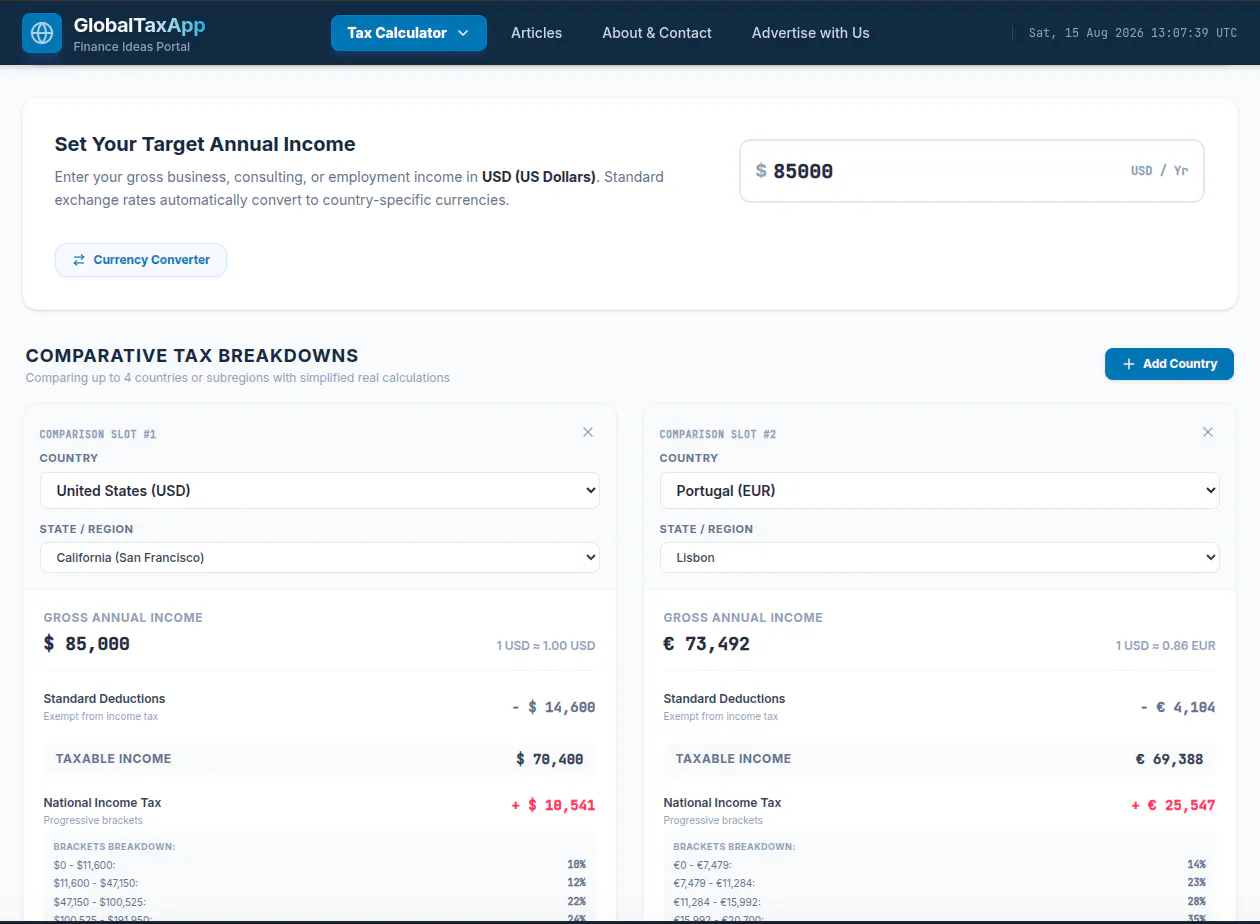This screenshot has width=1260, height=924.
Task: Click the taxable income value $ 70,400
Action: [550, 759]
